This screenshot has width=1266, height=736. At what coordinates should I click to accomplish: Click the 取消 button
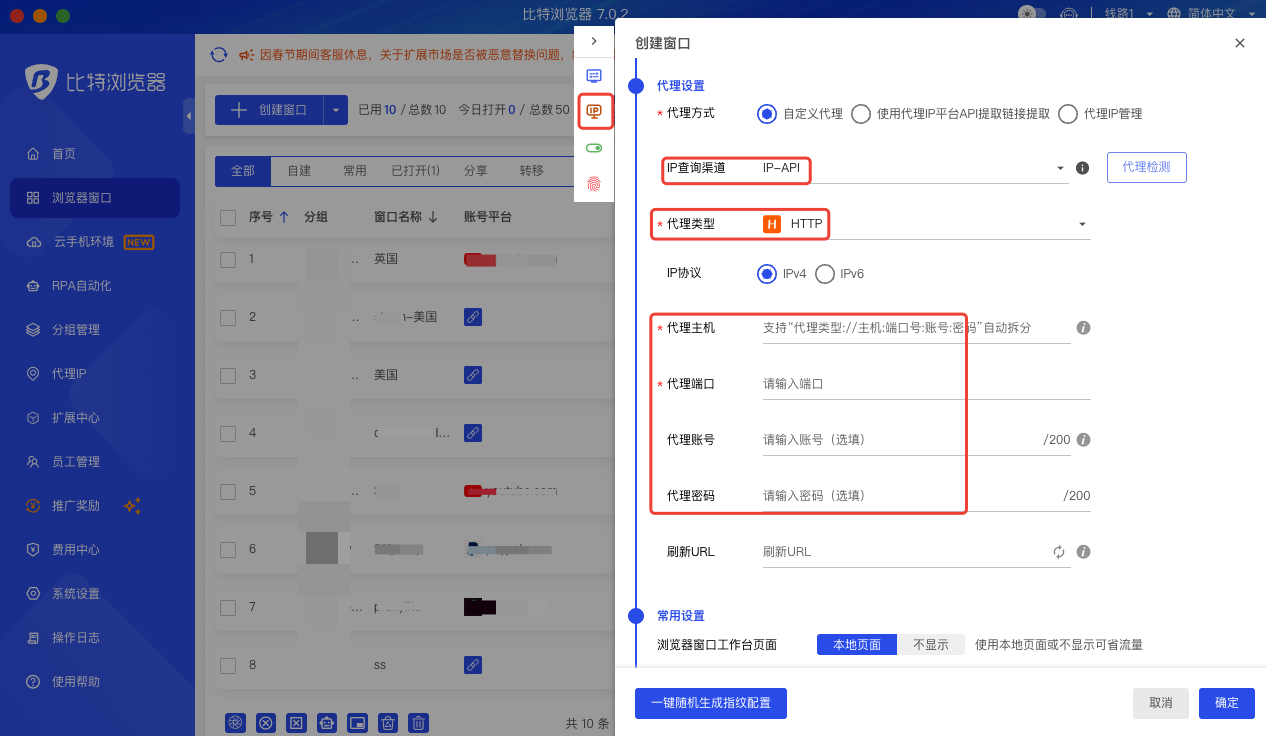[x=1161, y=703]
